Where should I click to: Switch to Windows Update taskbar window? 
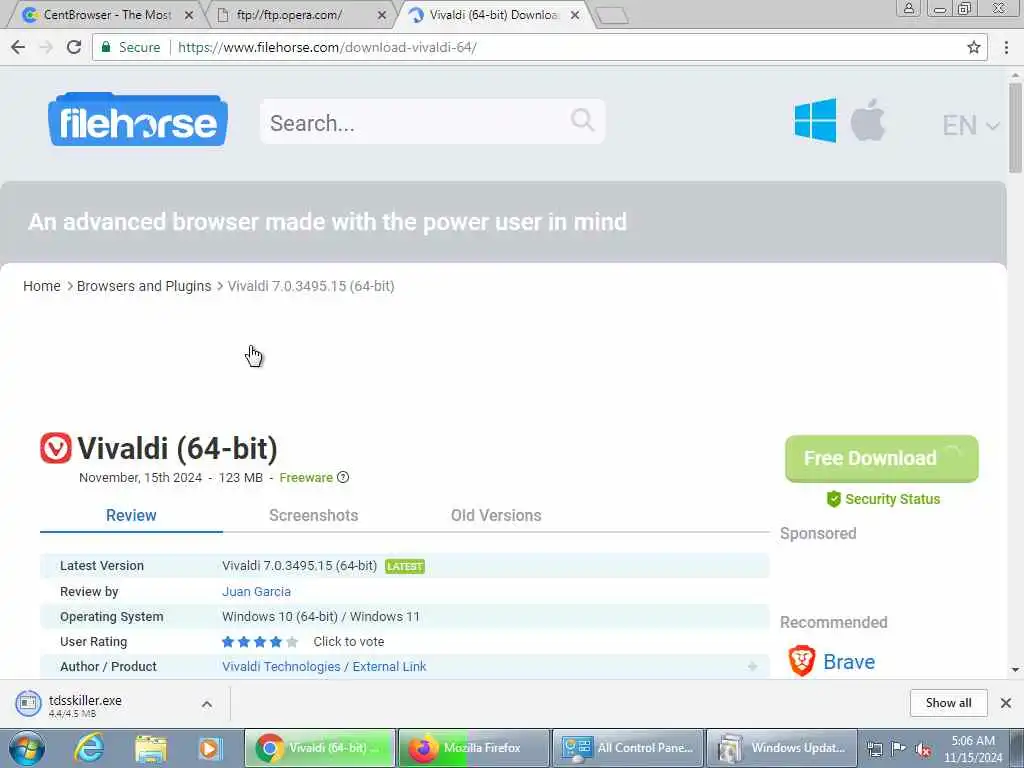click(782, 748)
